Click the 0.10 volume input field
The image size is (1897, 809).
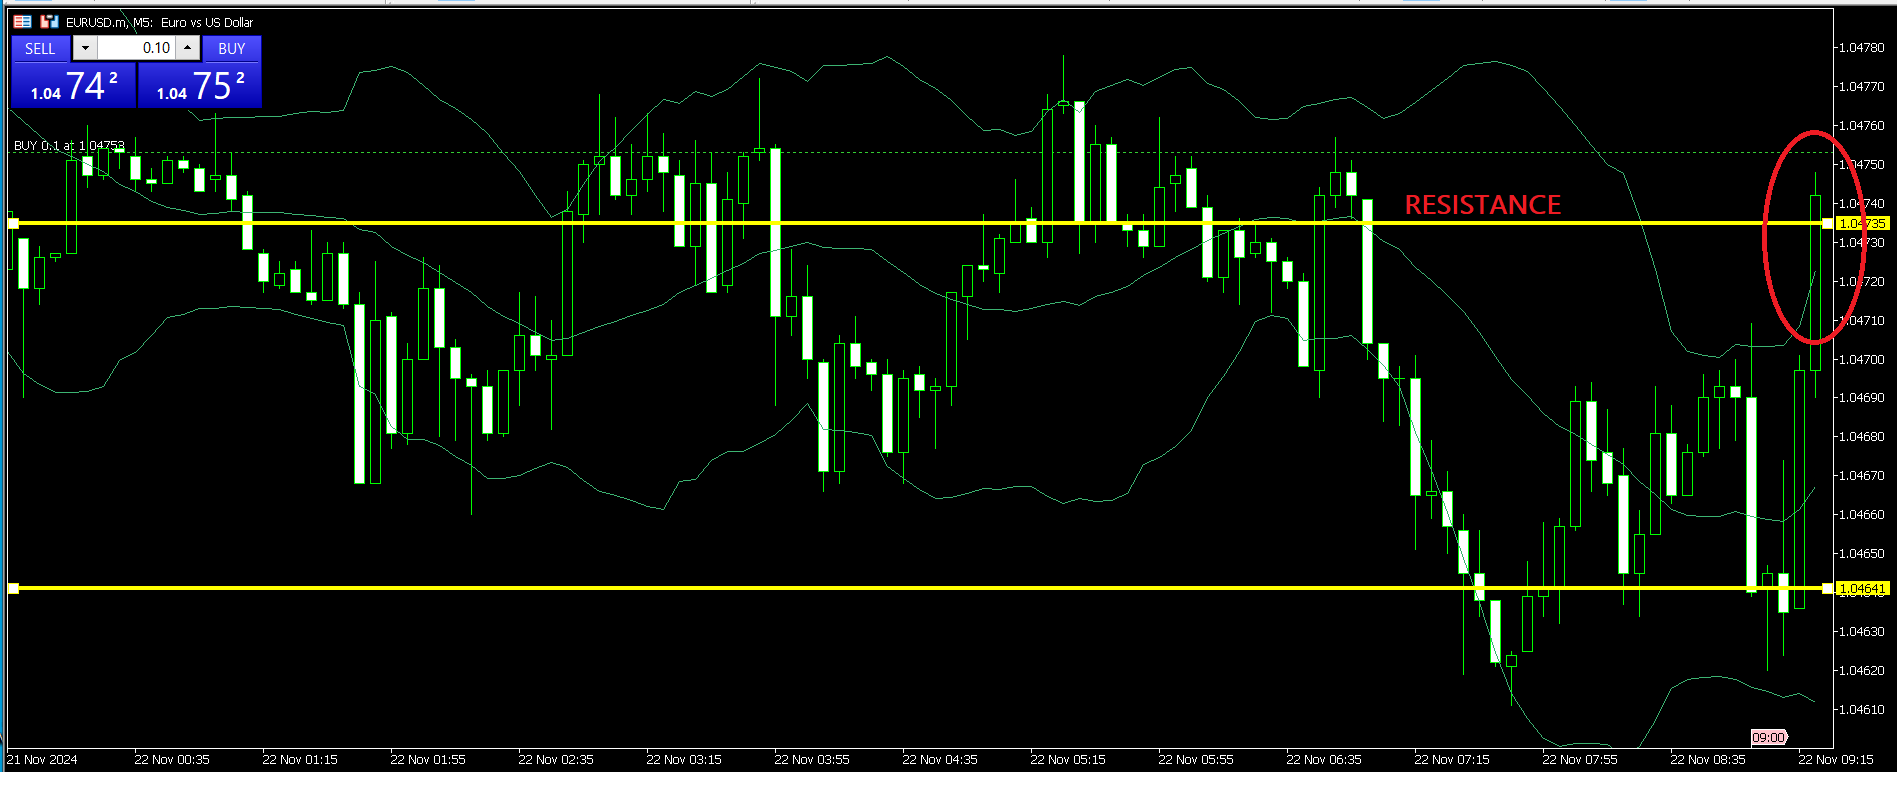tap(136, 48)
